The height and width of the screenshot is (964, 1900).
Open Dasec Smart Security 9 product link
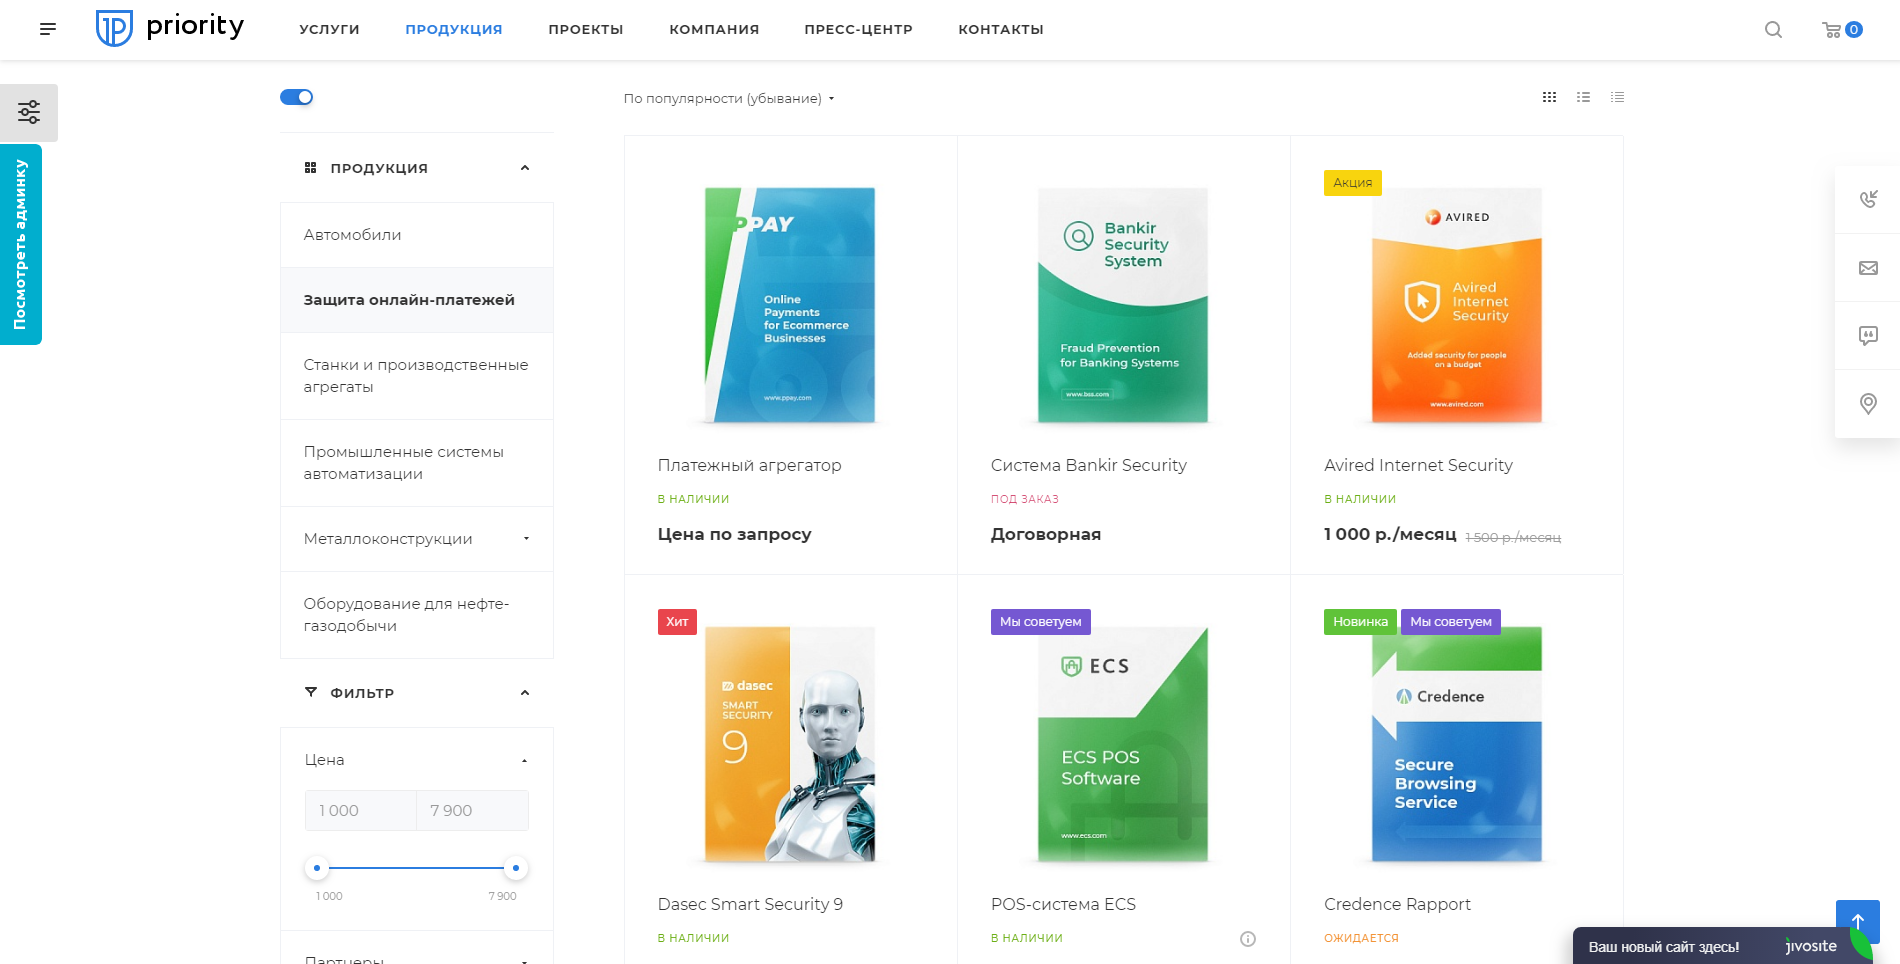[x=750, y=904]
